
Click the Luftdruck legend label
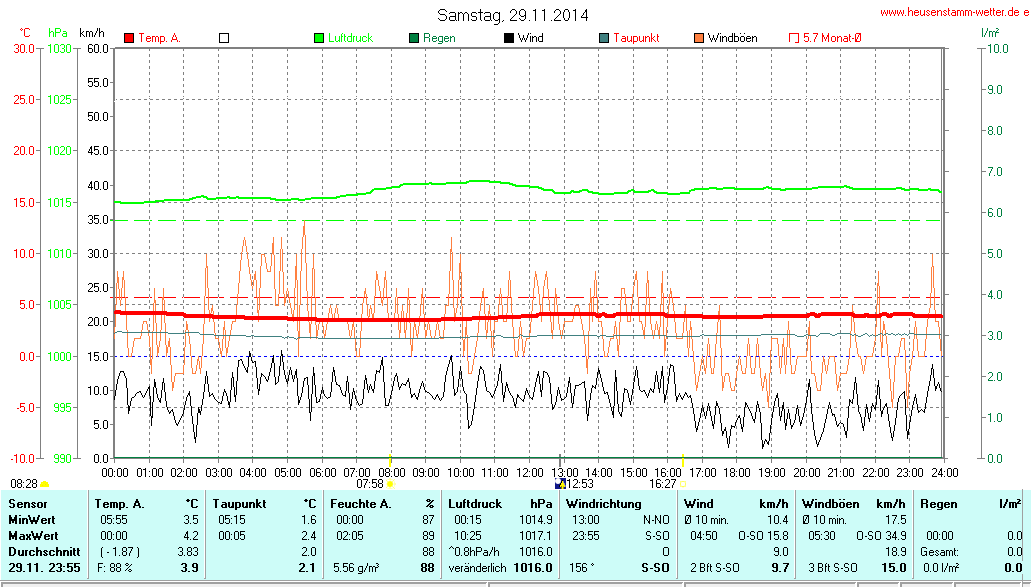tap(350, 38)
